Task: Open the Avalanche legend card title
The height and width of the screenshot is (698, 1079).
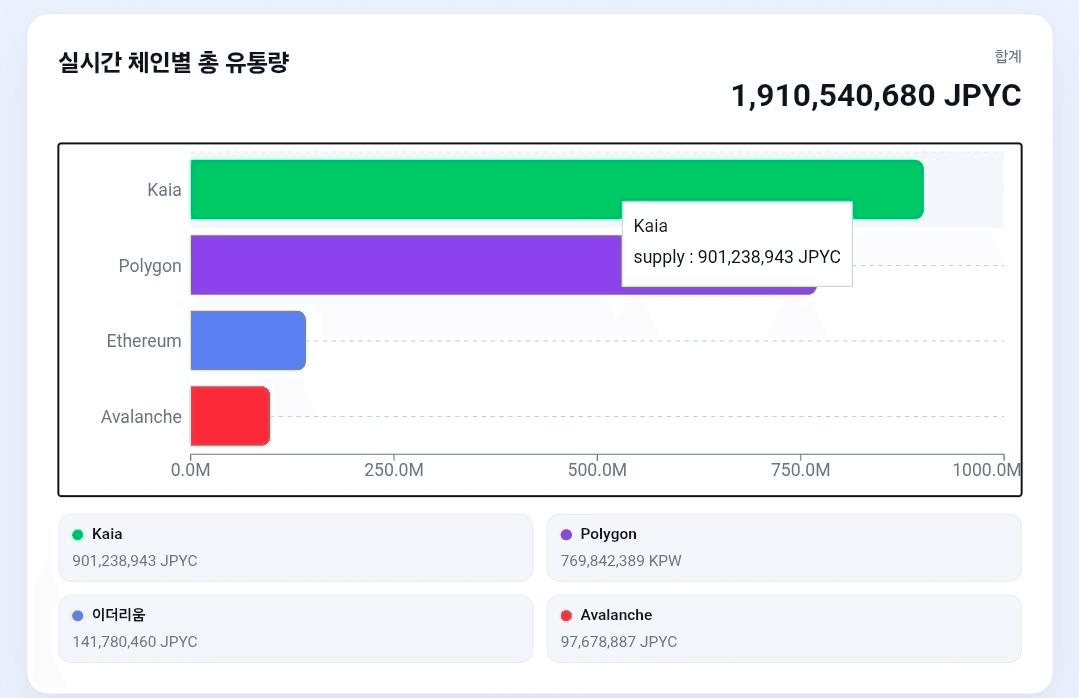Action: [616, 615]
